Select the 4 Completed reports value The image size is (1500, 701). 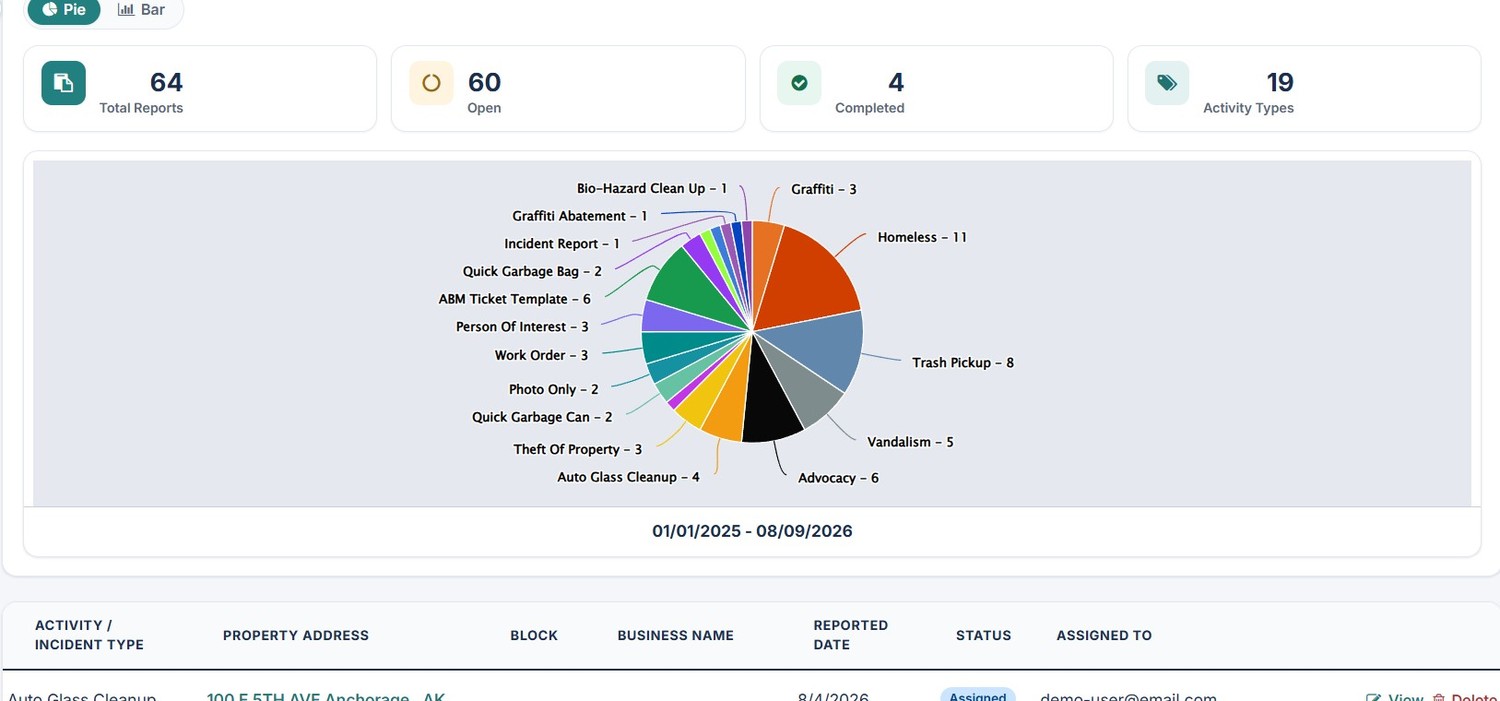pyautogui.click(x=896, y=82)
